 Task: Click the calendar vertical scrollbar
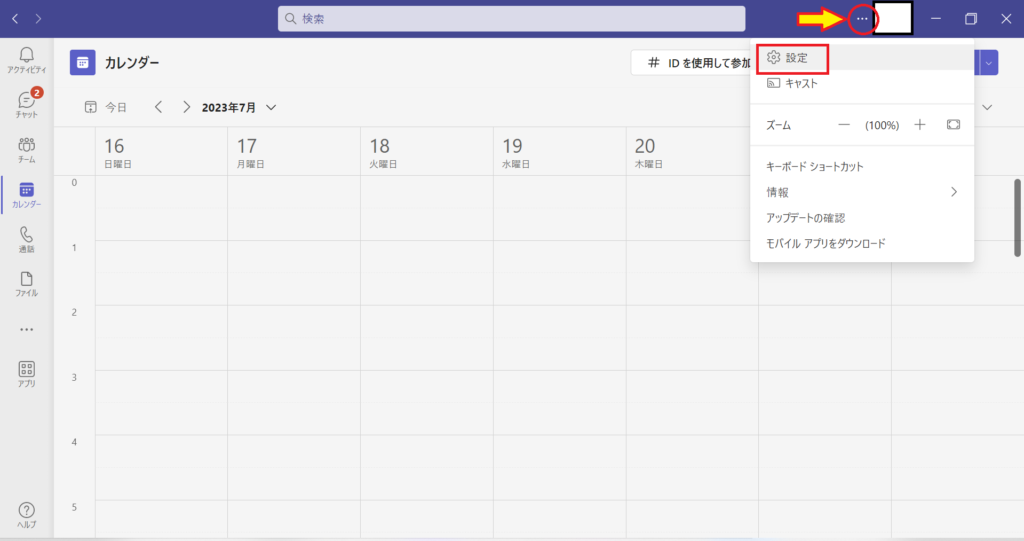[x=1017, y=218]
